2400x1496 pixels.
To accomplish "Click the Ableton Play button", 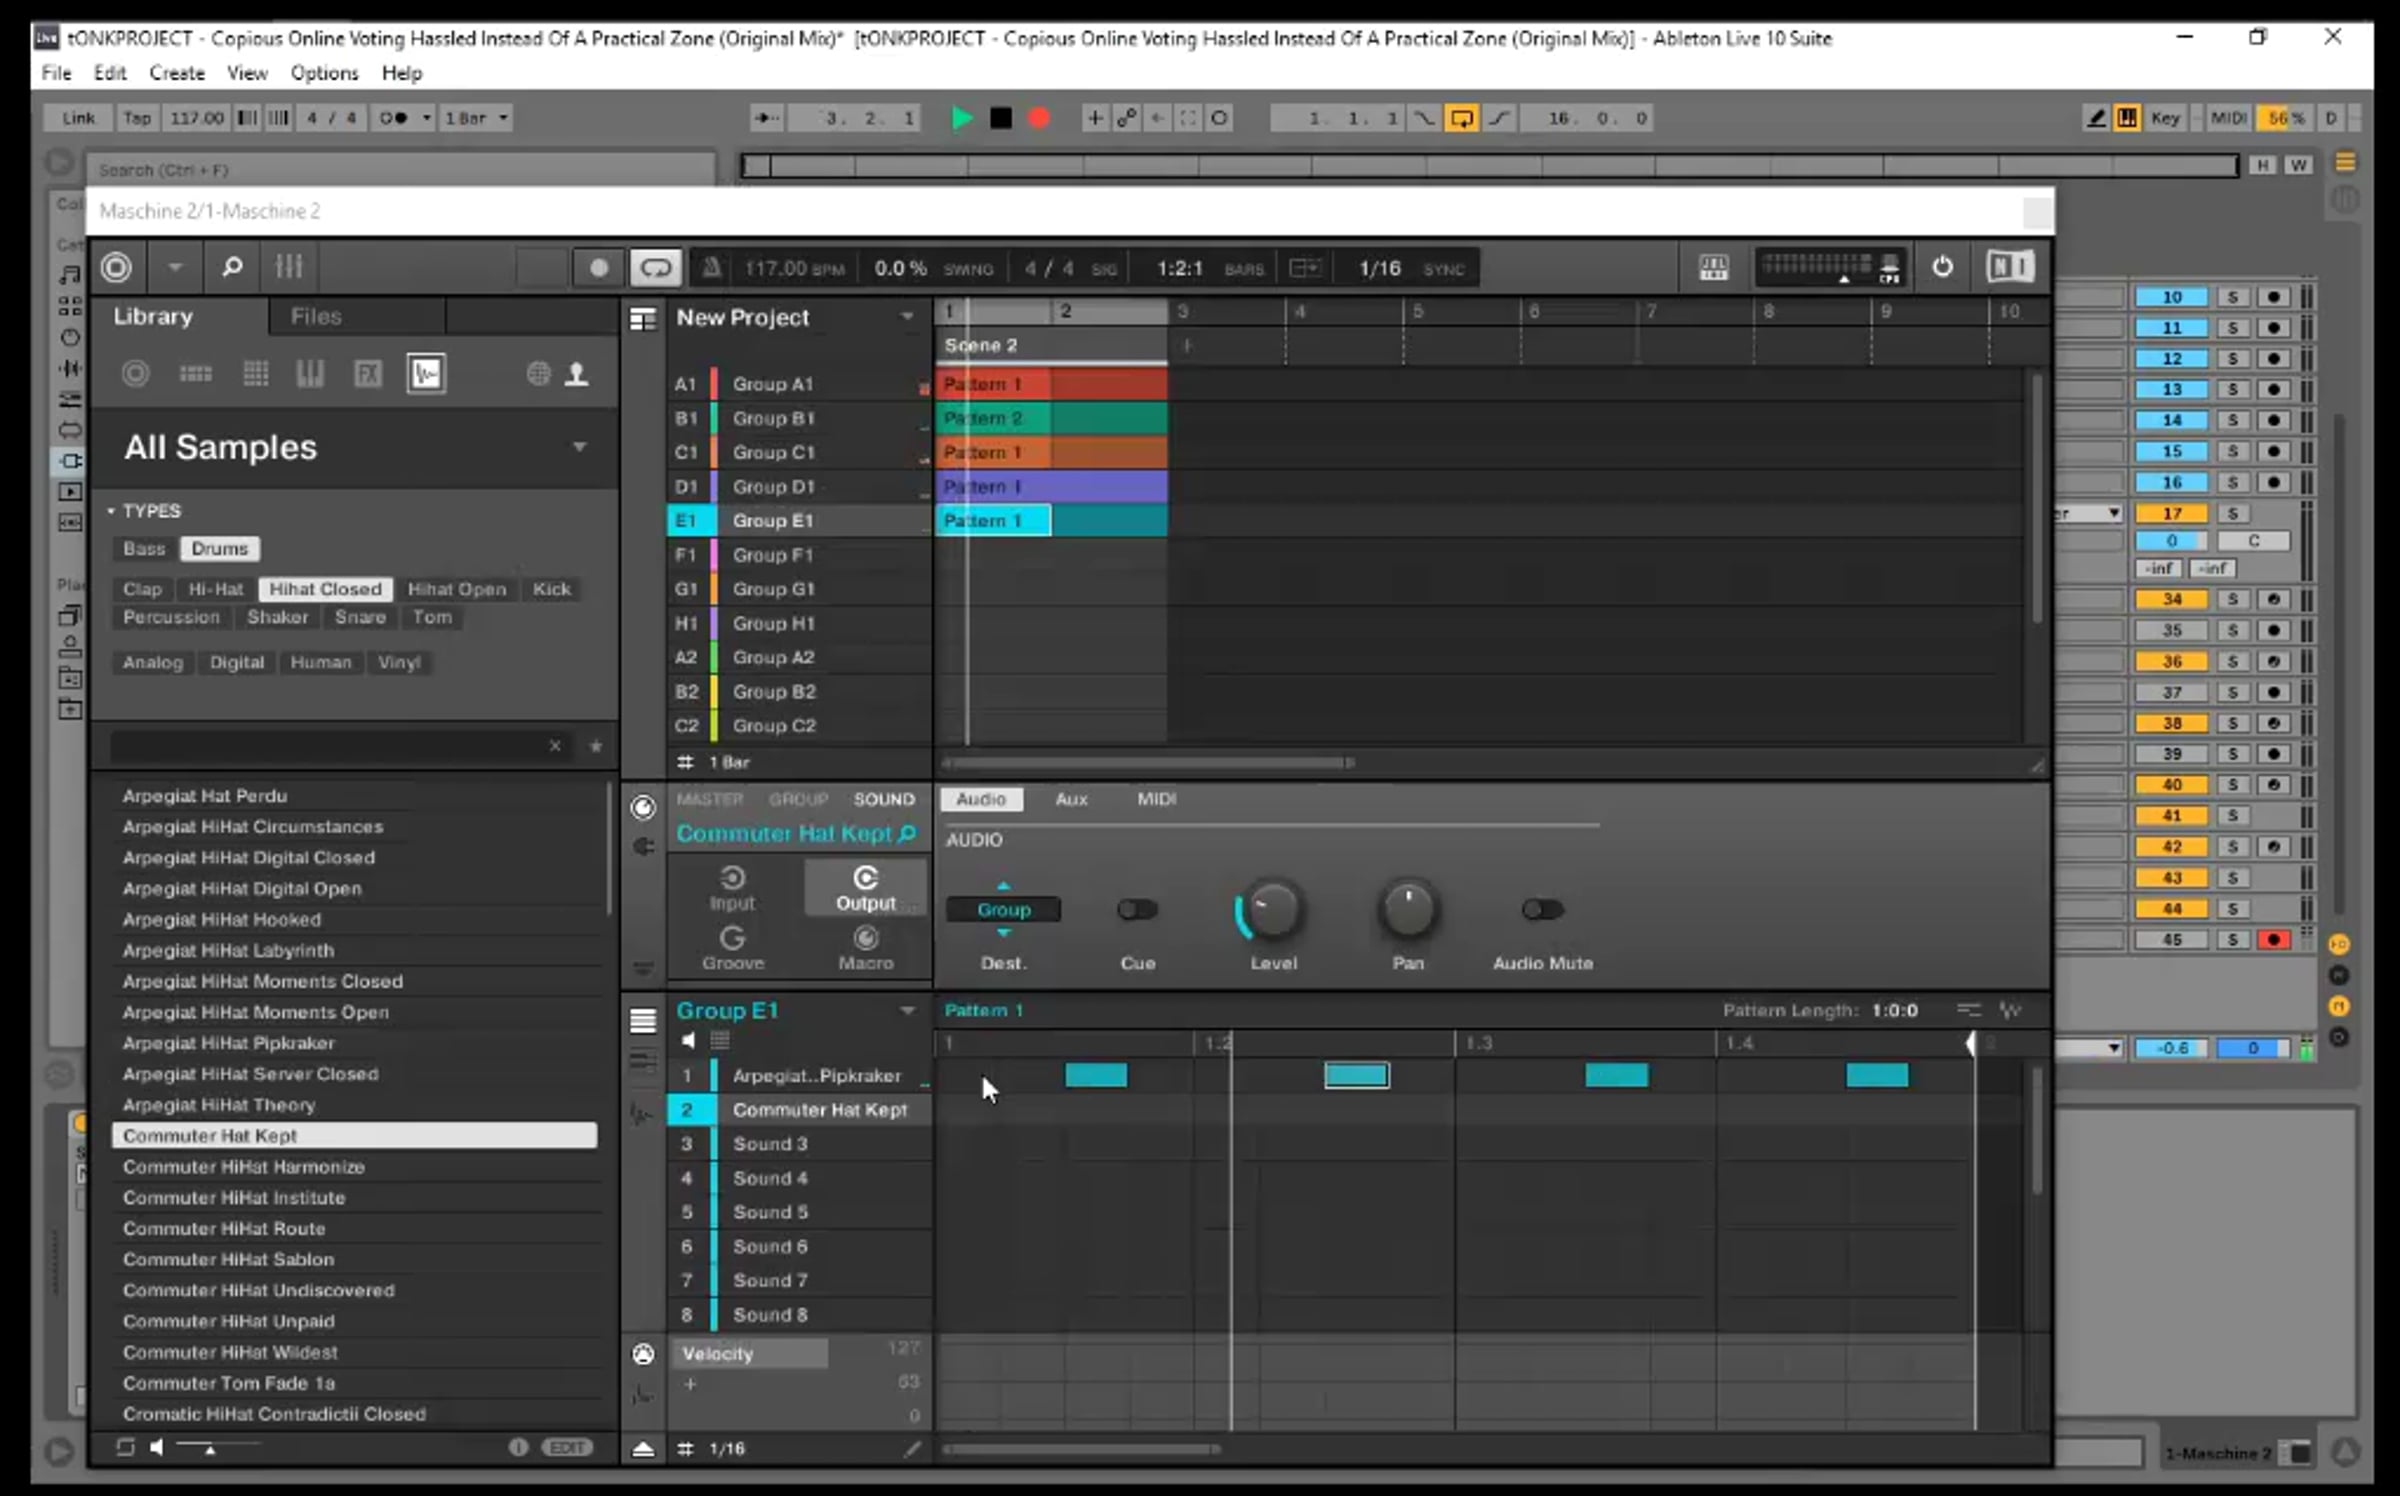I will click(x=961, y=118).
